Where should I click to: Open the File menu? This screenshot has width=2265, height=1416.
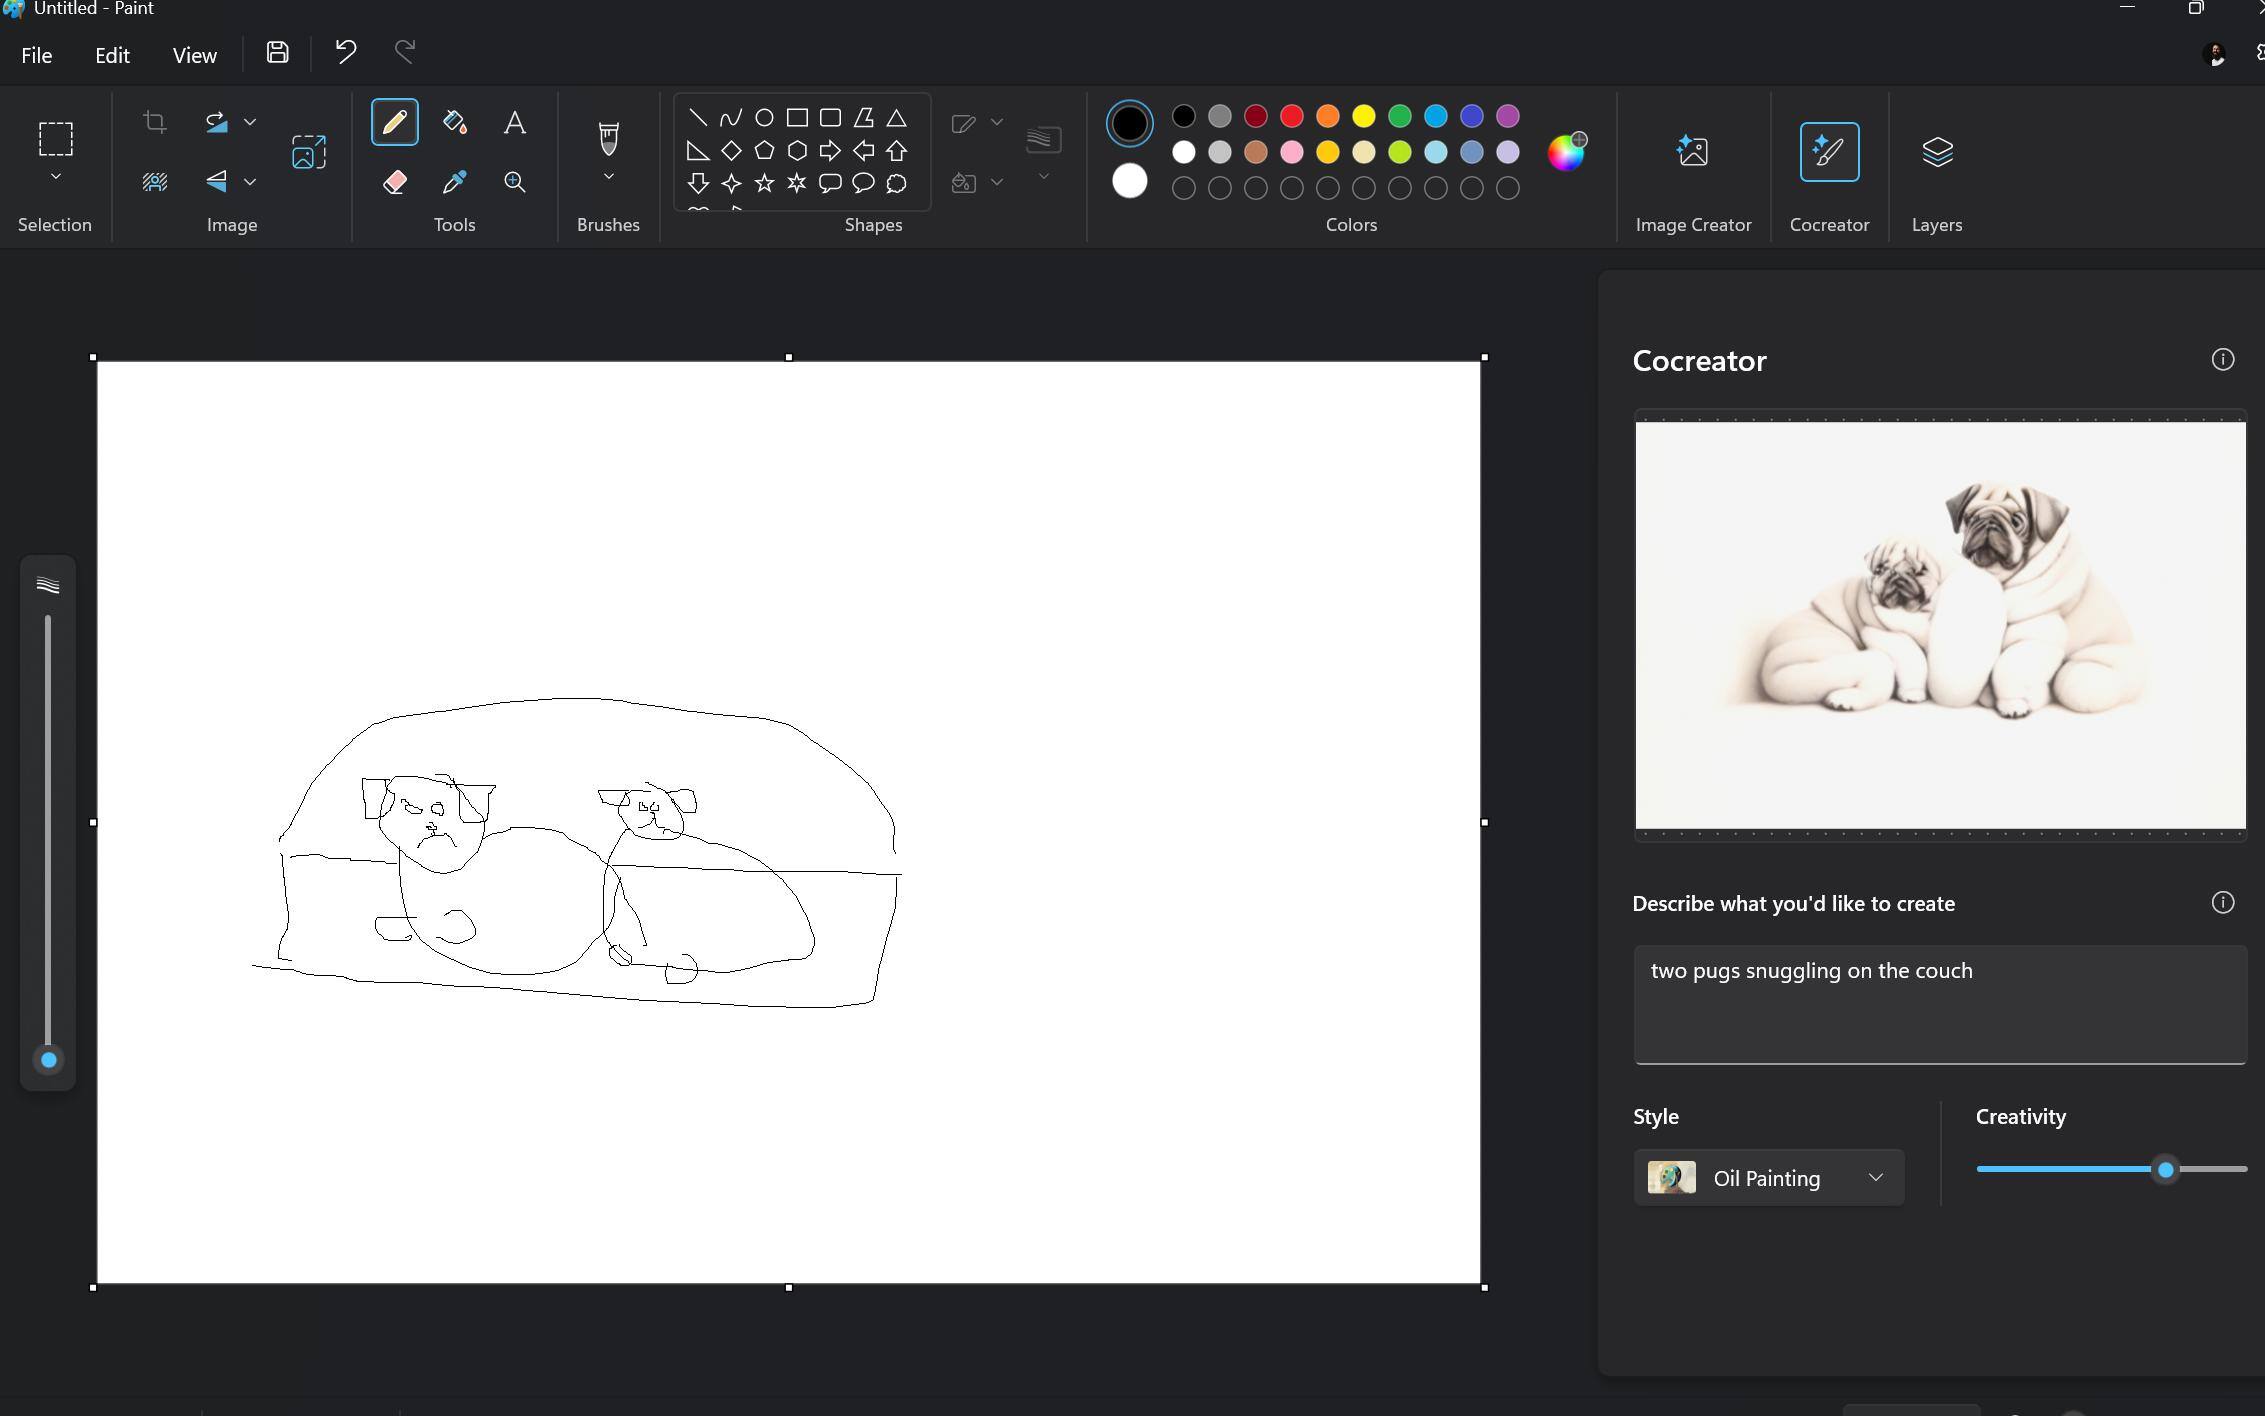click(x=37, y=56)
